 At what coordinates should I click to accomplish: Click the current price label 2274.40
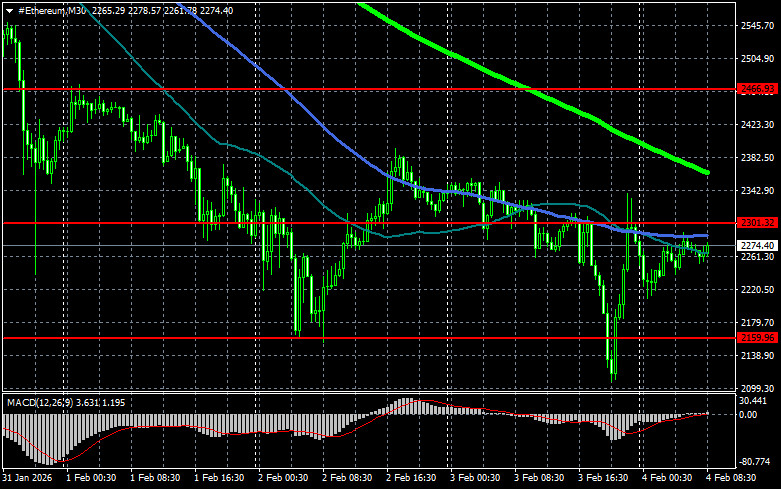[758, 245]
